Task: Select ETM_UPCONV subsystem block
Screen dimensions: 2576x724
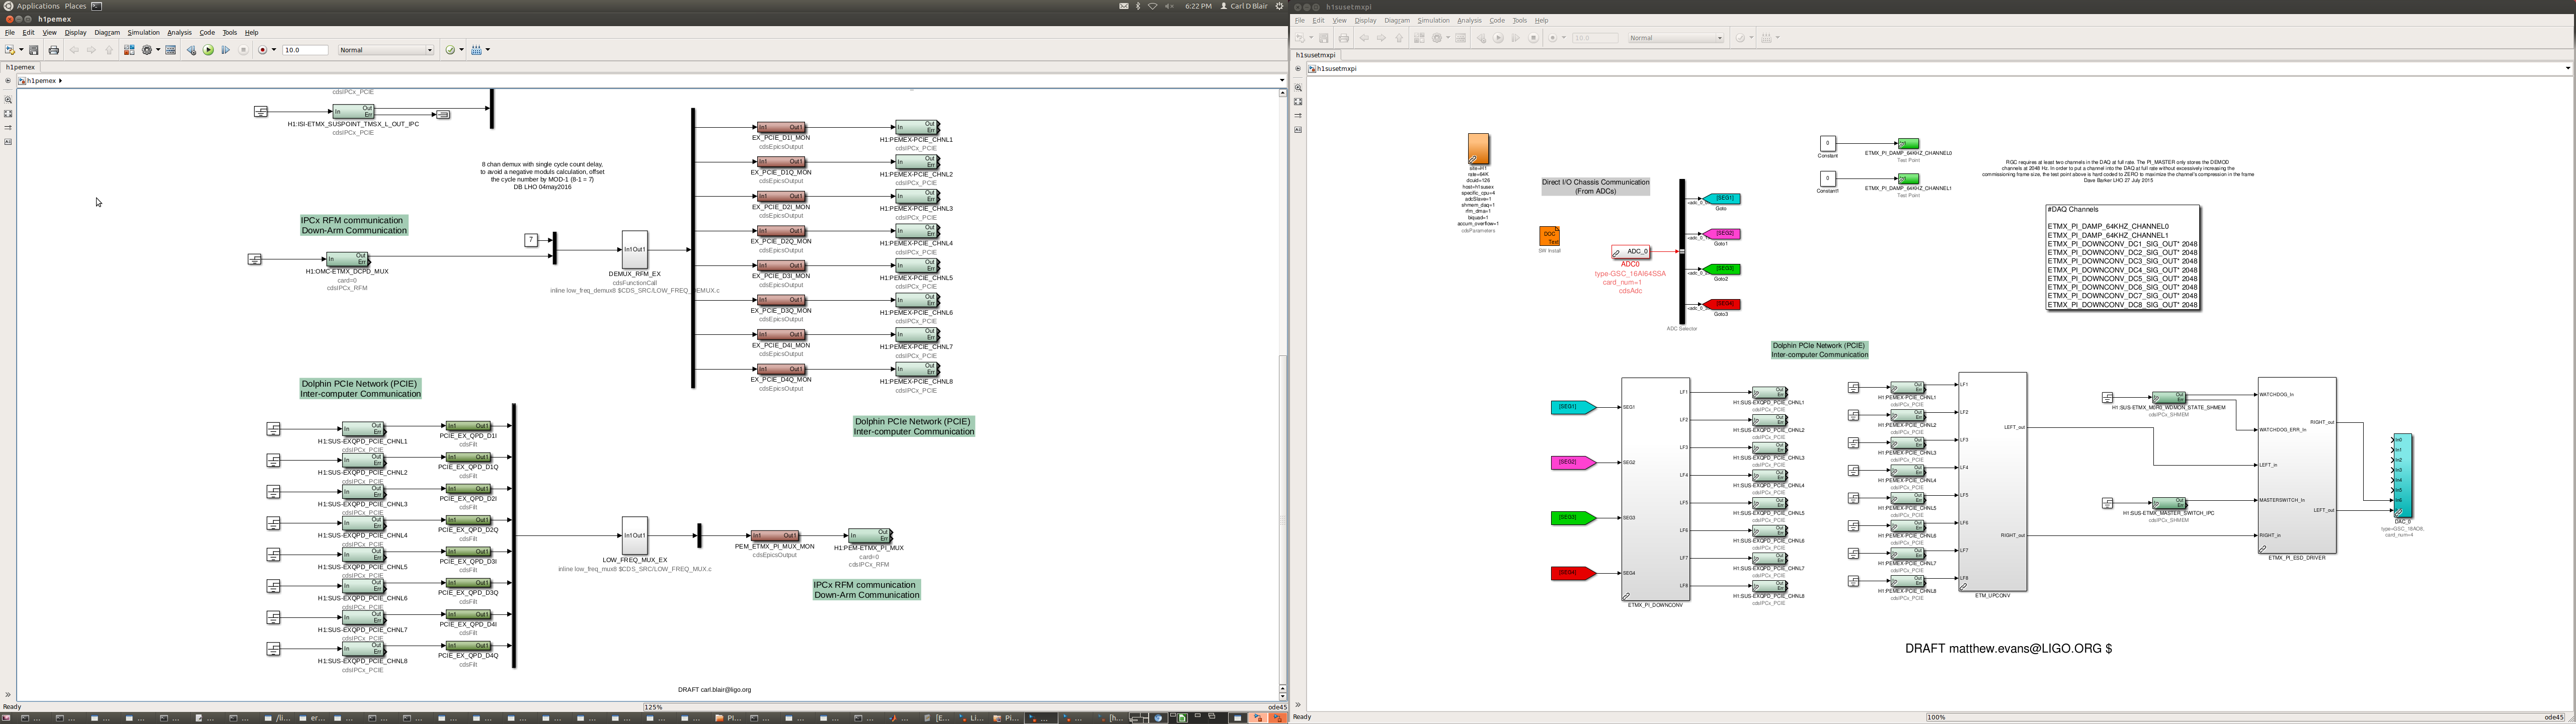Action: [x=1992, y=482]
